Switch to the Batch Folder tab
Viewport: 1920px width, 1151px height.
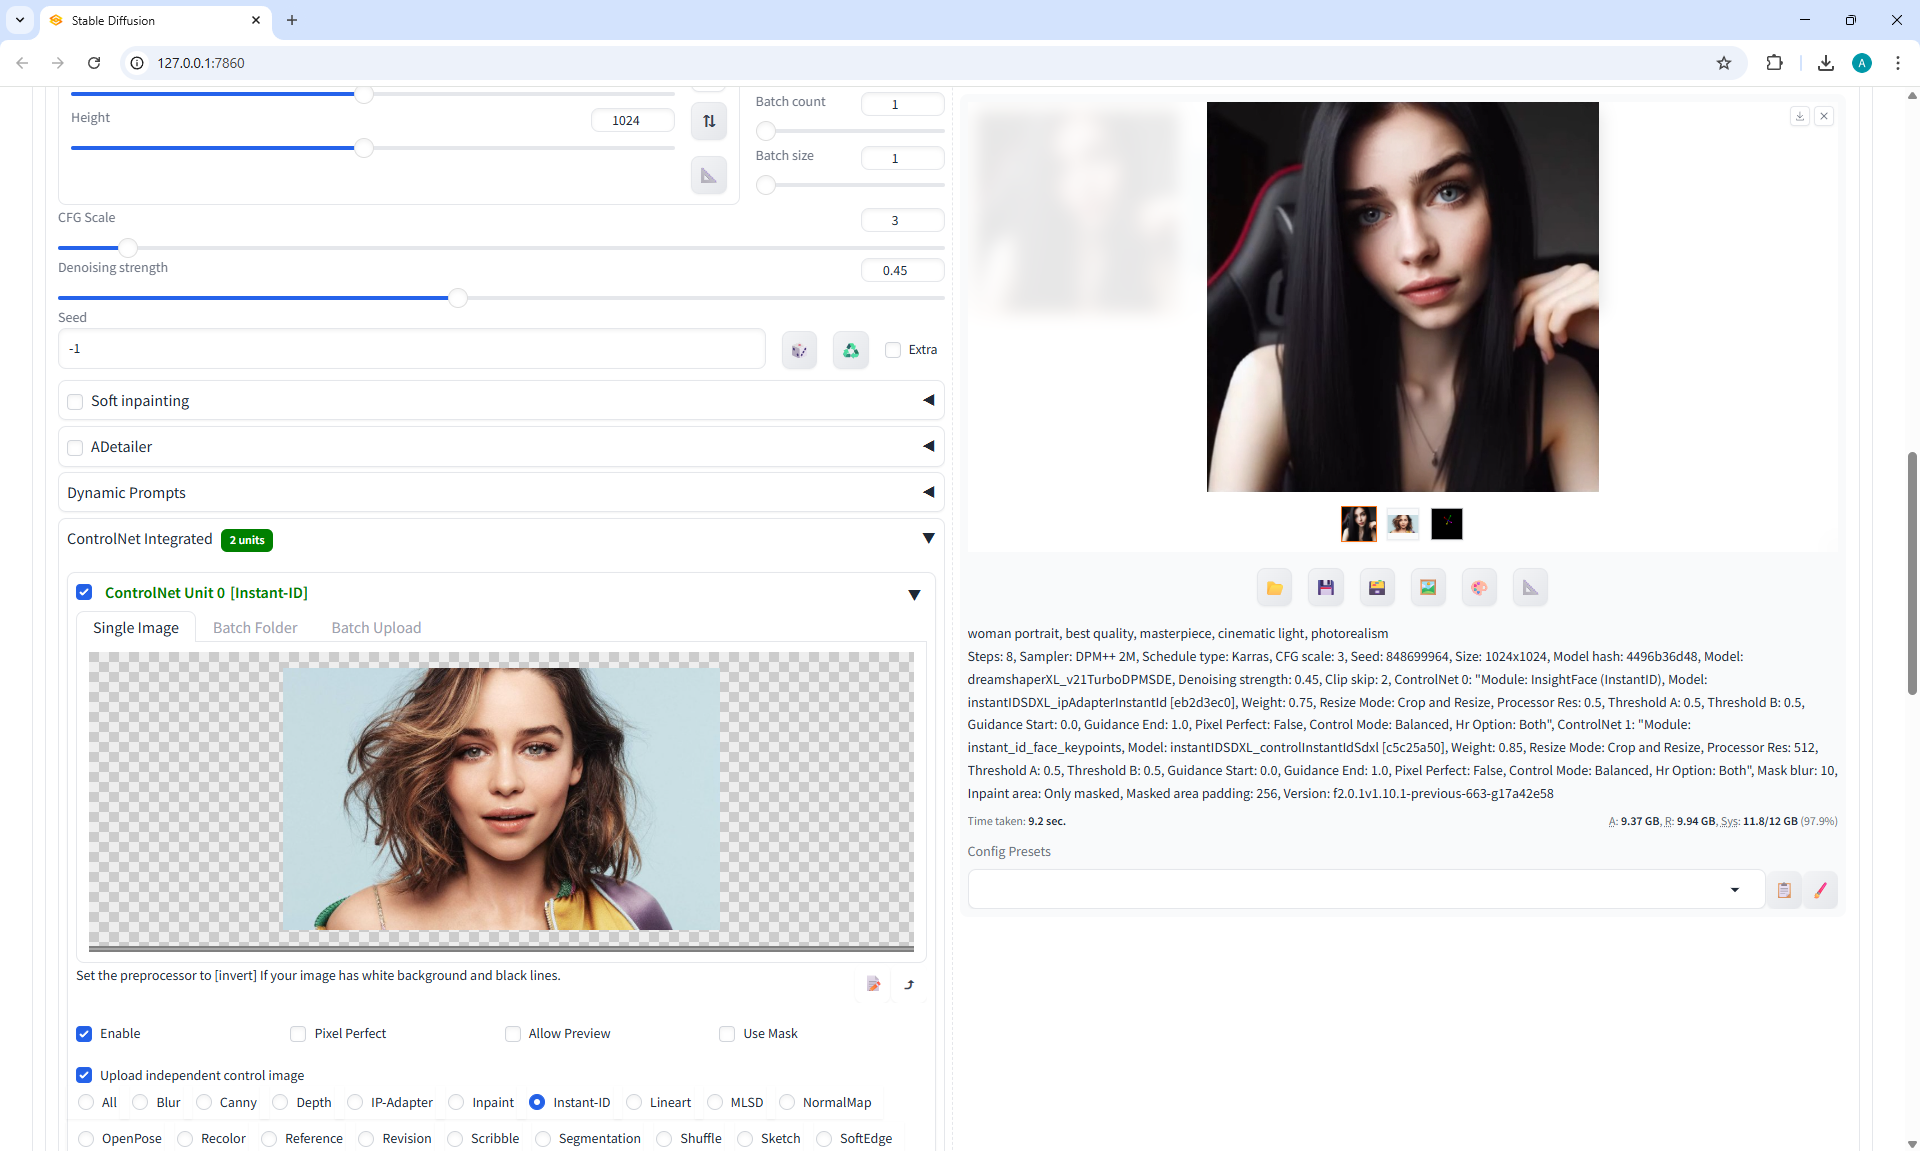tap(255, 628)
